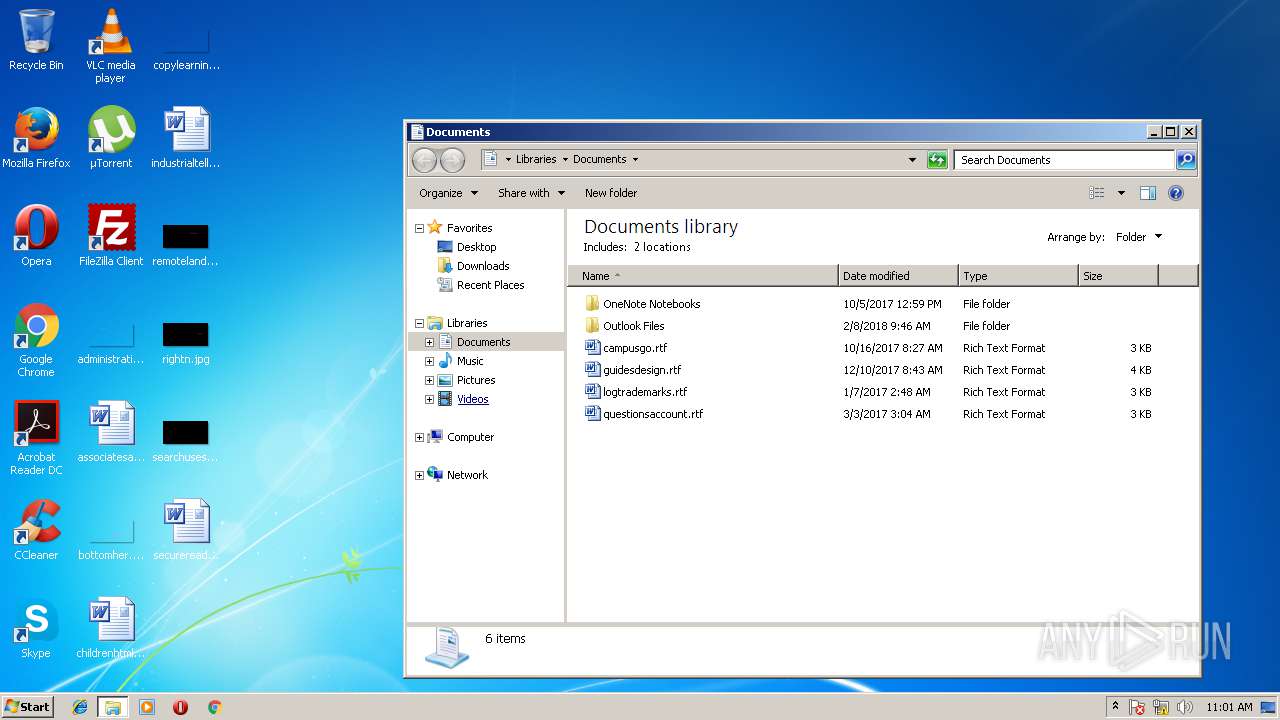This screenshot has height=720, width=1280.
Task: Change view with the view icon
Action: pyautogui.click(x=1097, y=193)
